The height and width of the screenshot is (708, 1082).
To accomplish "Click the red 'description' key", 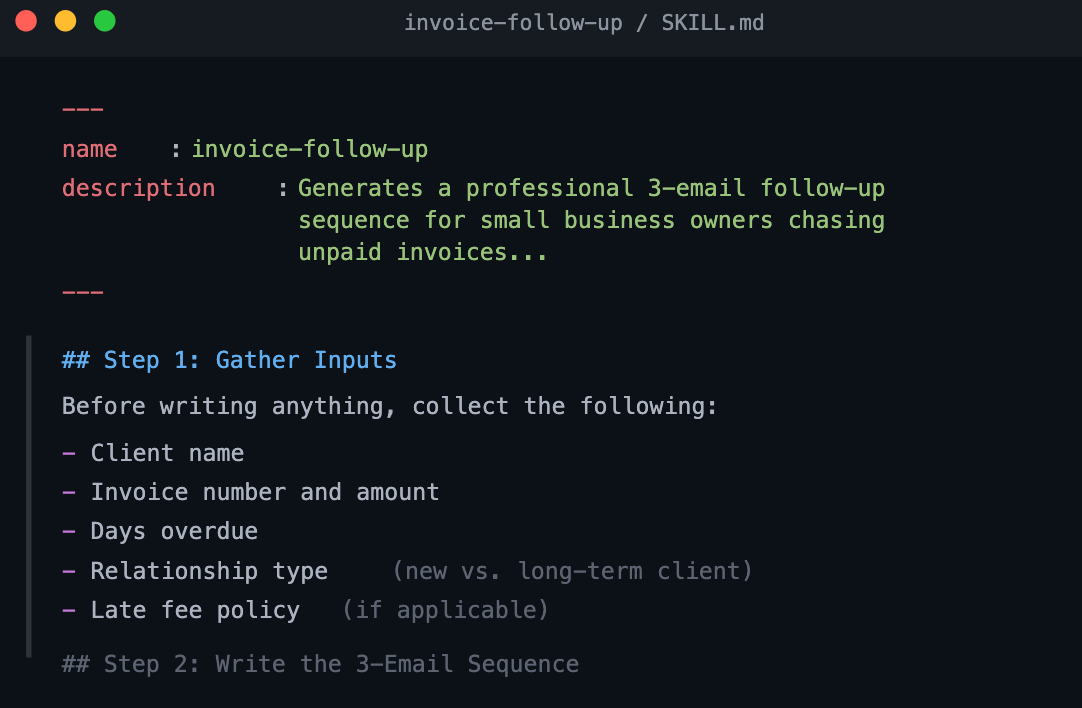I will tap(139, 188).
